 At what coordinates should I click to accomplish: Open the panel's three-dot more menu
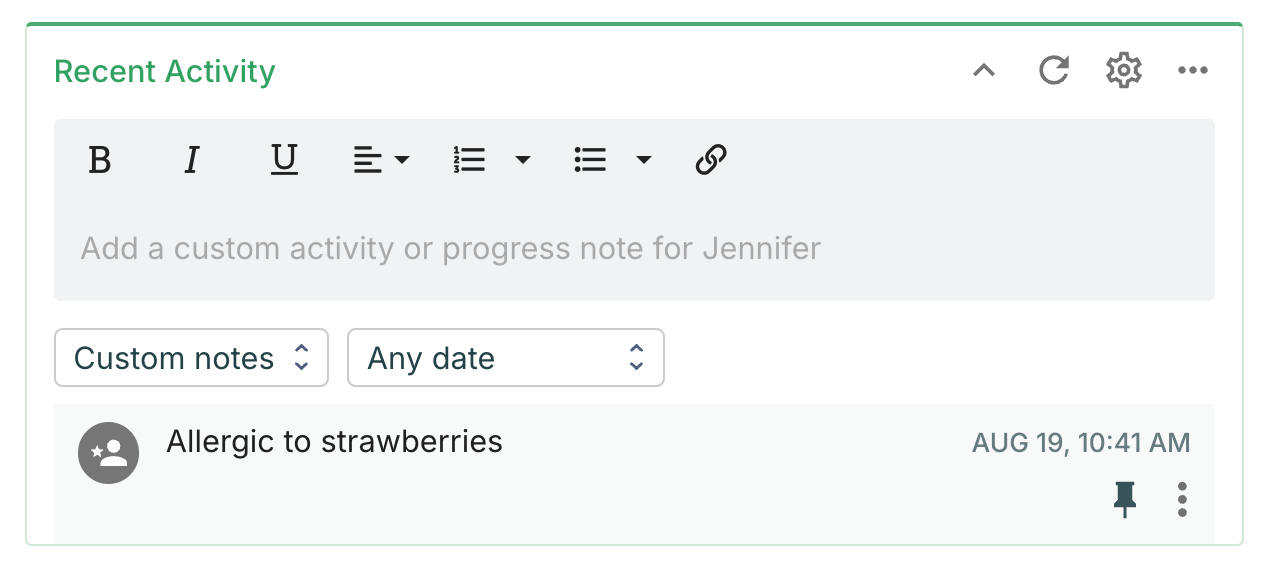click(1193, 71)
